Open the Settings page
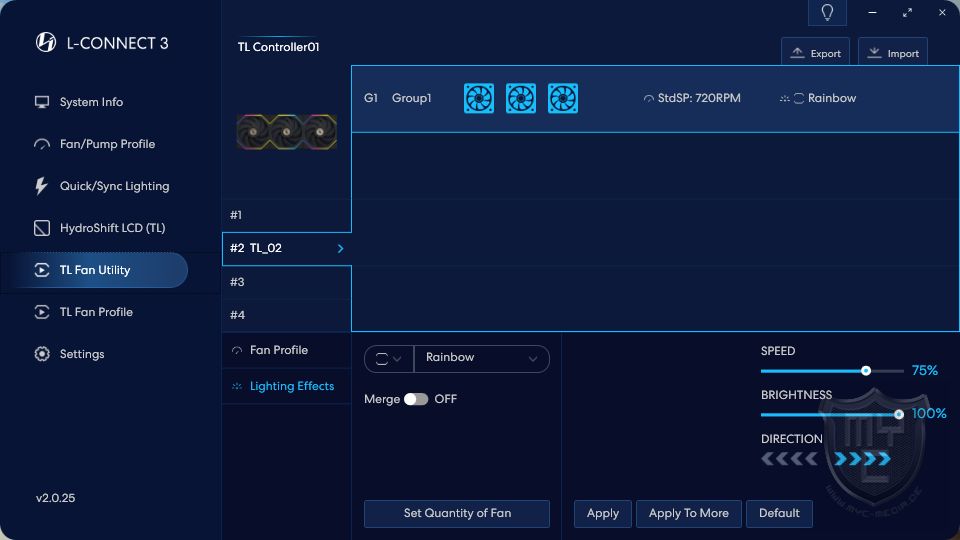 point(82,354)
